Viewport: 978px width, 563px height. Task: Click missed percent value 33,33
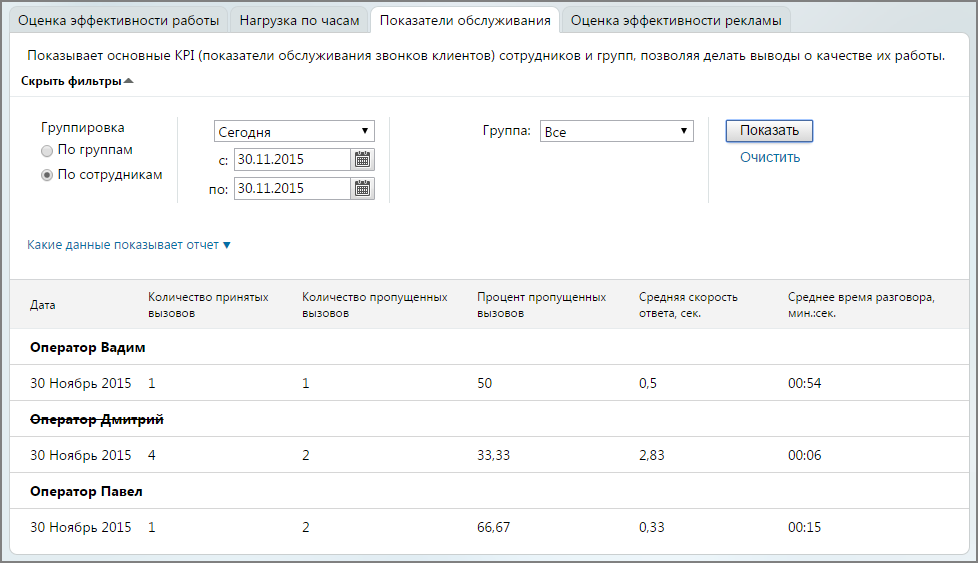tap(493, 455)
